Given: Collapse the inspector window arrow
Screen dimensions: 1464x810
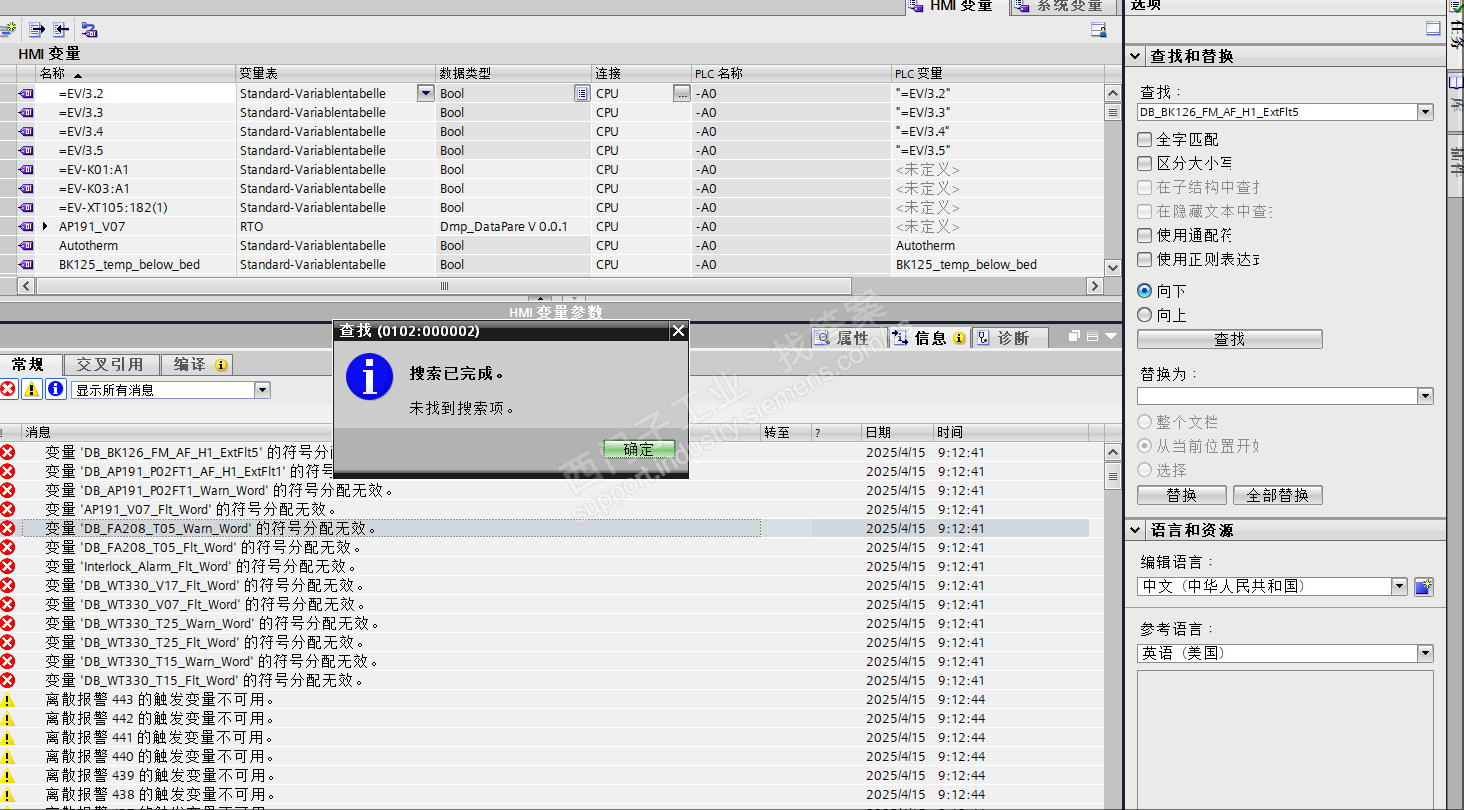Looking at the screenshot, I should [1110, 337].
